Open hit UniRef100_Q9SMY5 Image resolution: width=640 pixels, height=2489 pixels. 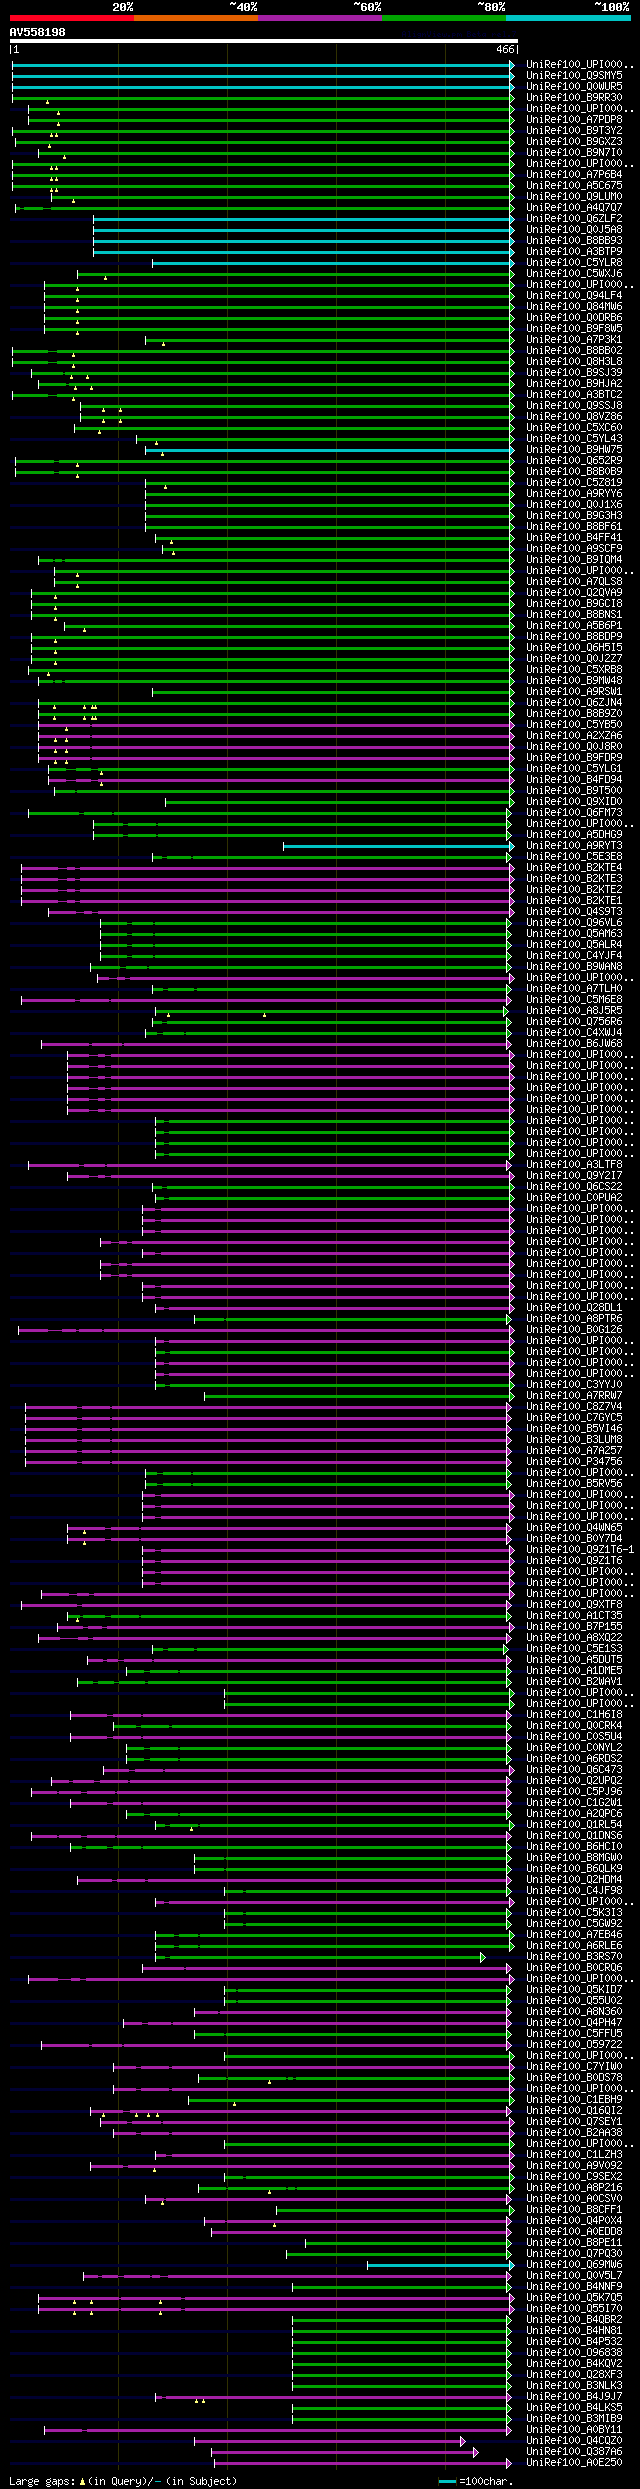coord(574,75)
